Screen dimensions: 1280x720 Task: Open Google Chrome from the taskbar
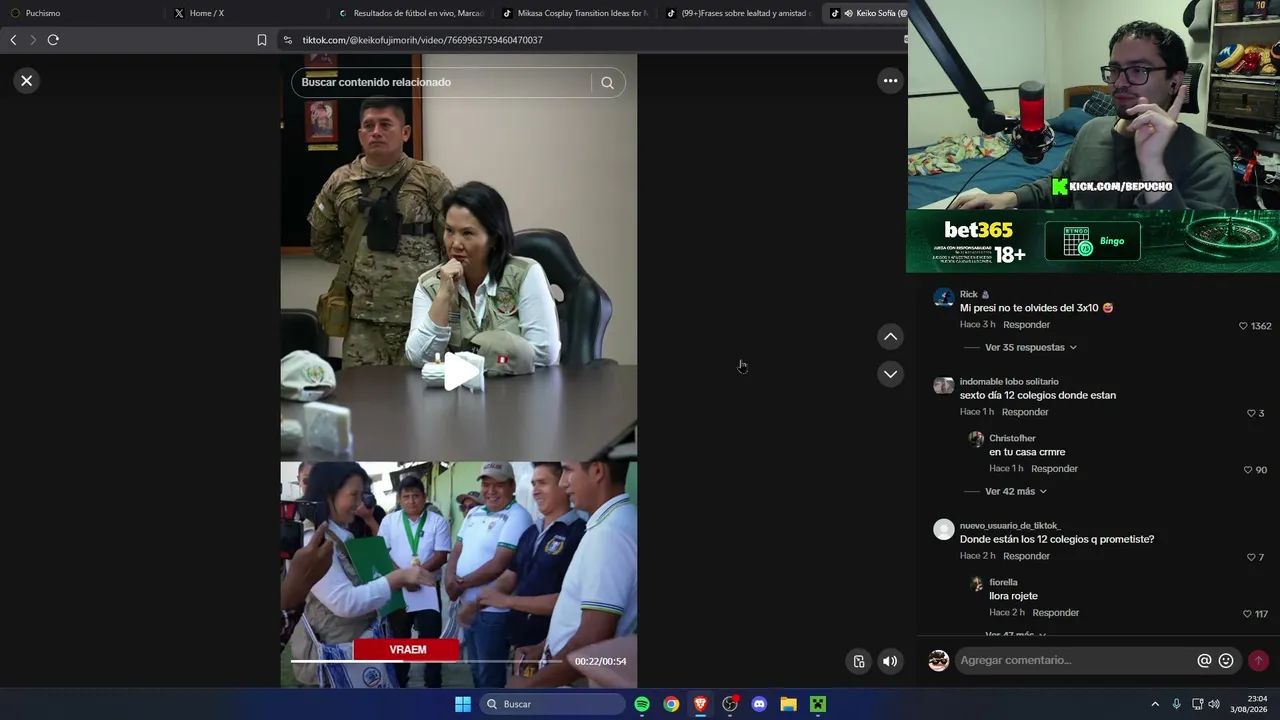(x=671, y=704)
